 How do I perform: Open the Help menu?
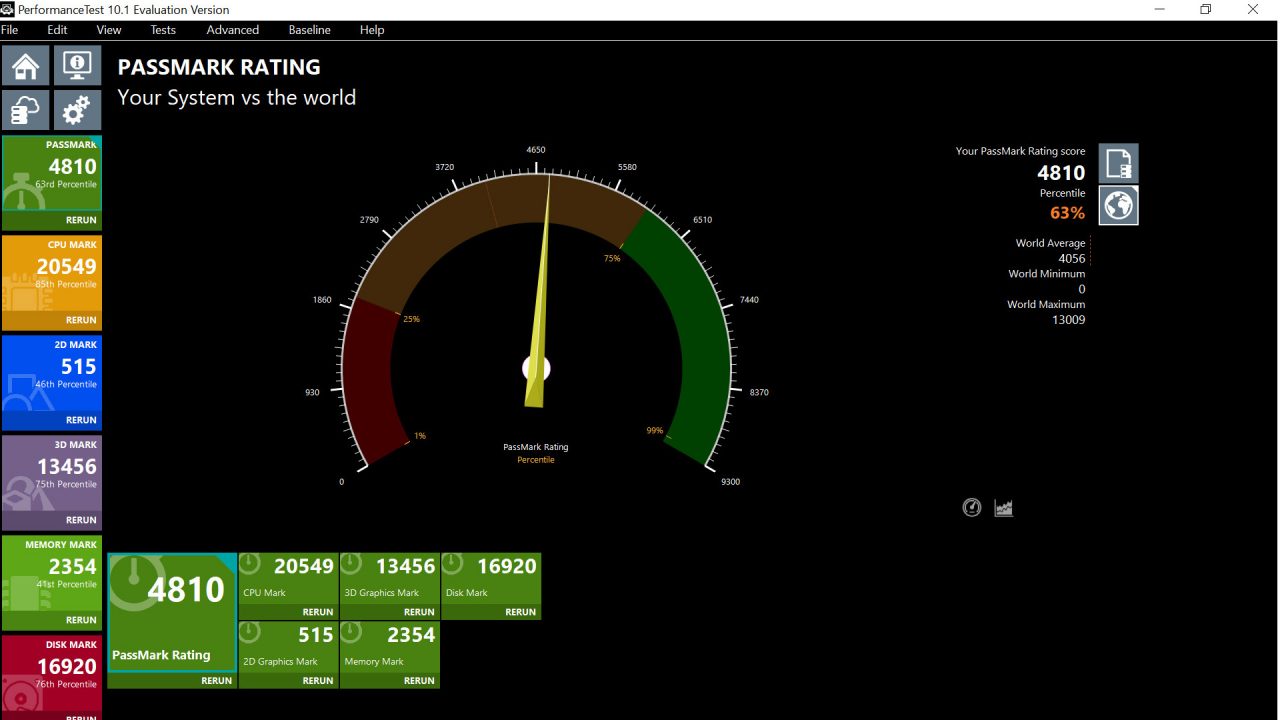coord(372,30)
